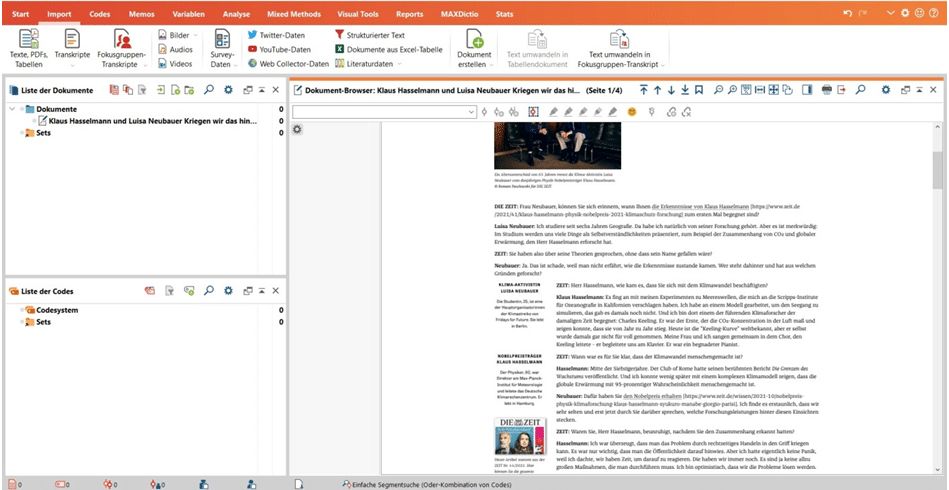Import Audios files
Screen dimensions: 949x490
tap(175, 50)
